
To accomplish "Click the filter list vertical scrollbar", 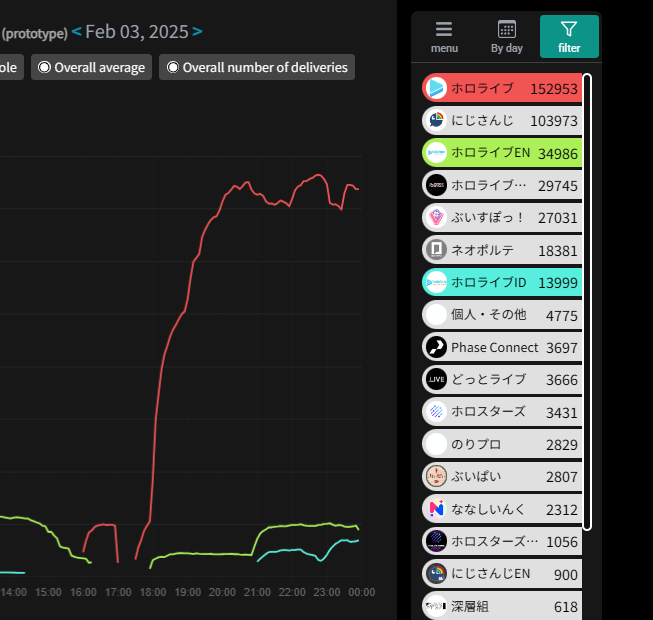I will click(587, 302).
